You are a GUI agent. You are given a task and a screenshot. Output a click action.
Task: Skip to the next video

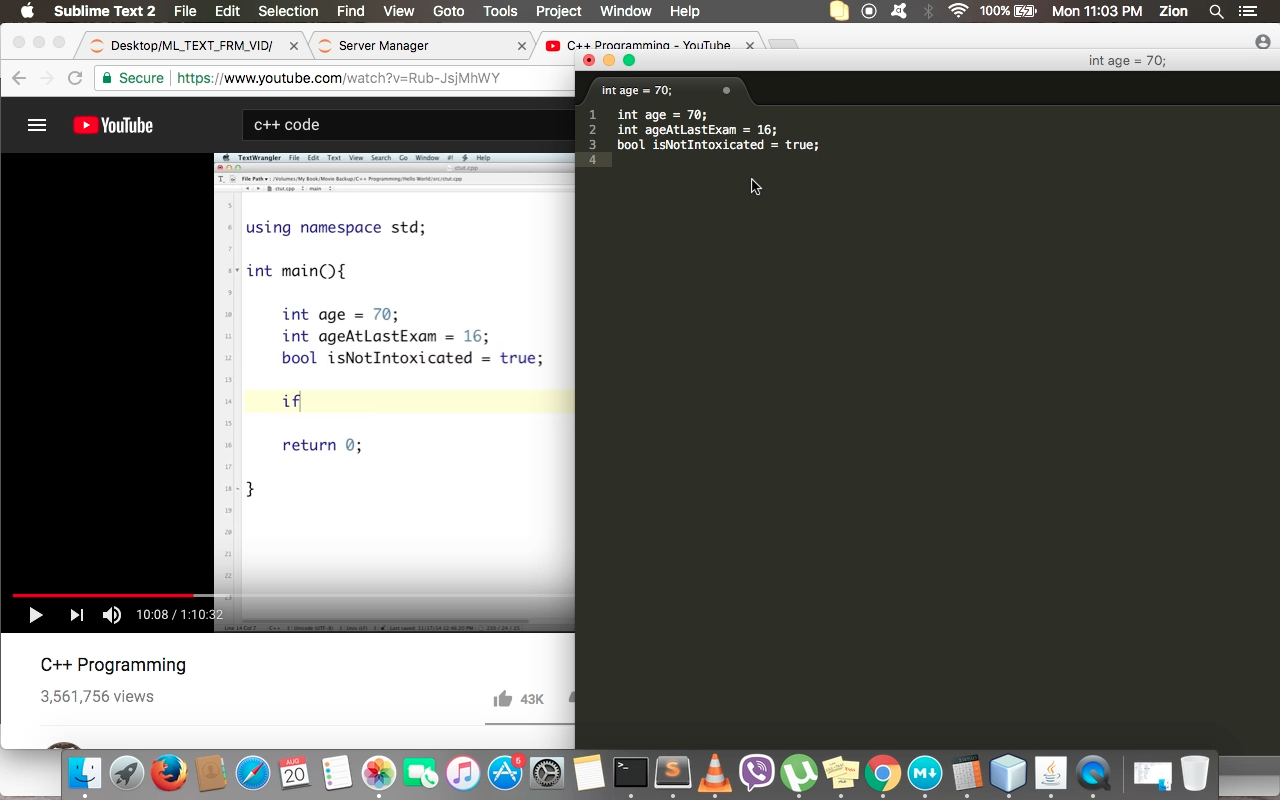76,615
